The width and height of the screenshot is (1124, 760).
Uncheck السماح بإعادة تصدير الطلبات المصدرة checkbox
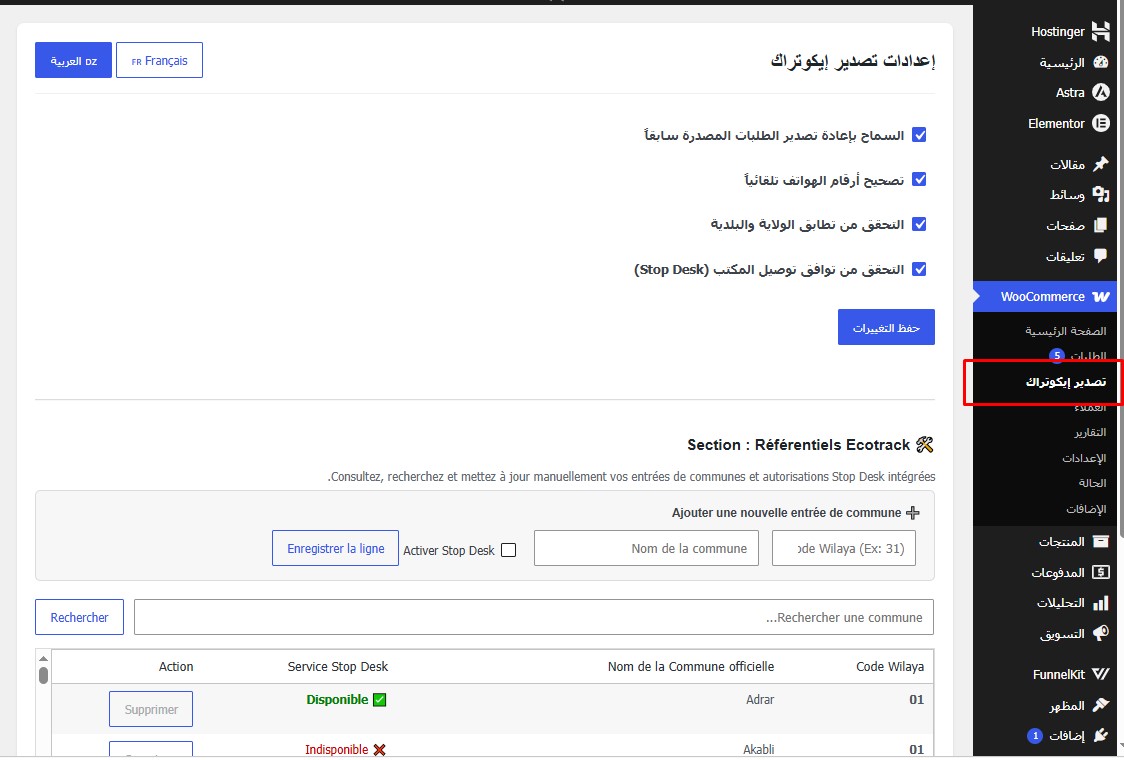point(919,135)
